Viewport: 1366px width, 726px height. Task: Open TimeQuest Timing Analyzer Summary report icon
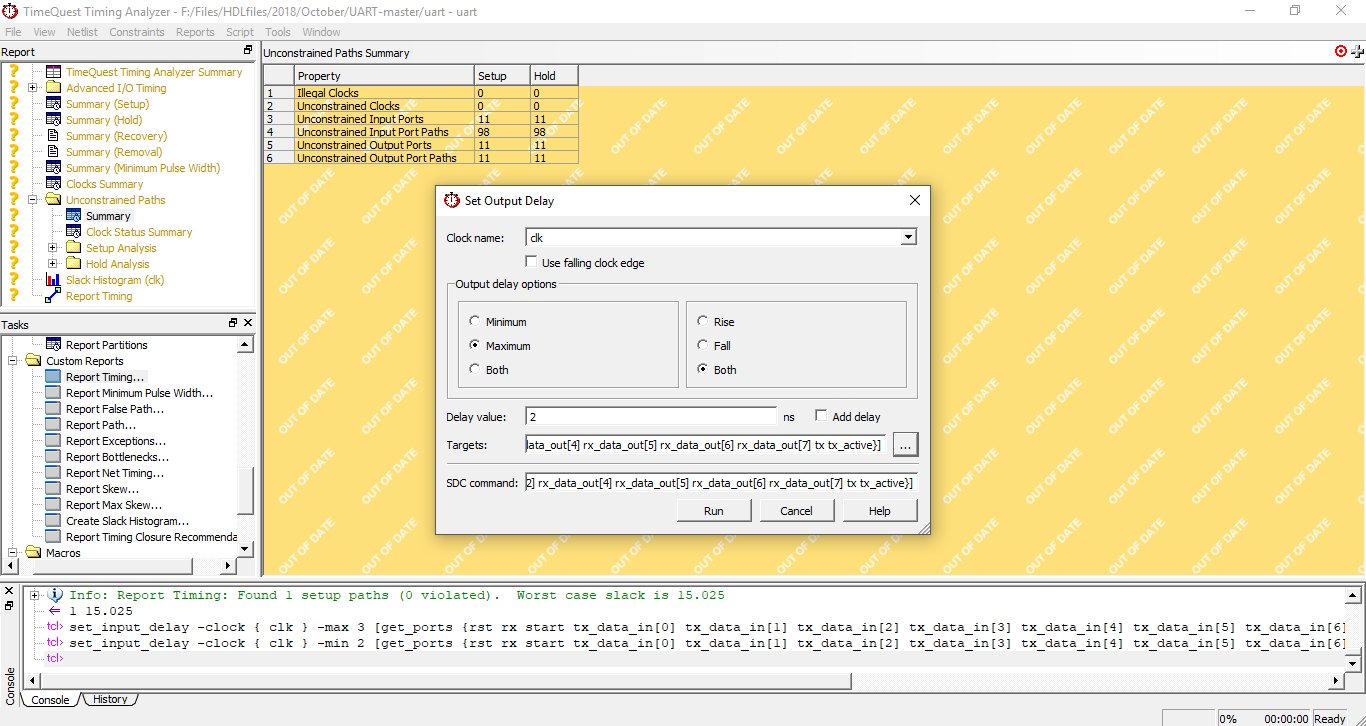coord(54,72)
